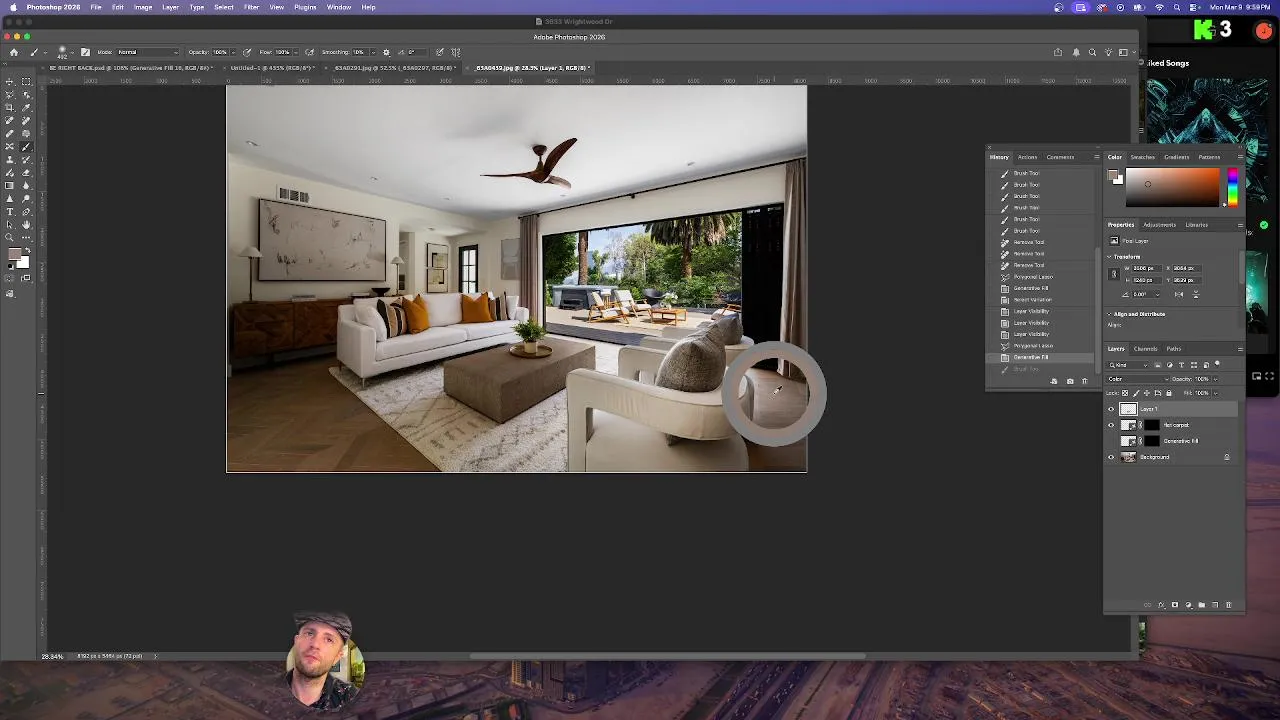
Task: Select the Gradient tool
Action: point(9,185)
